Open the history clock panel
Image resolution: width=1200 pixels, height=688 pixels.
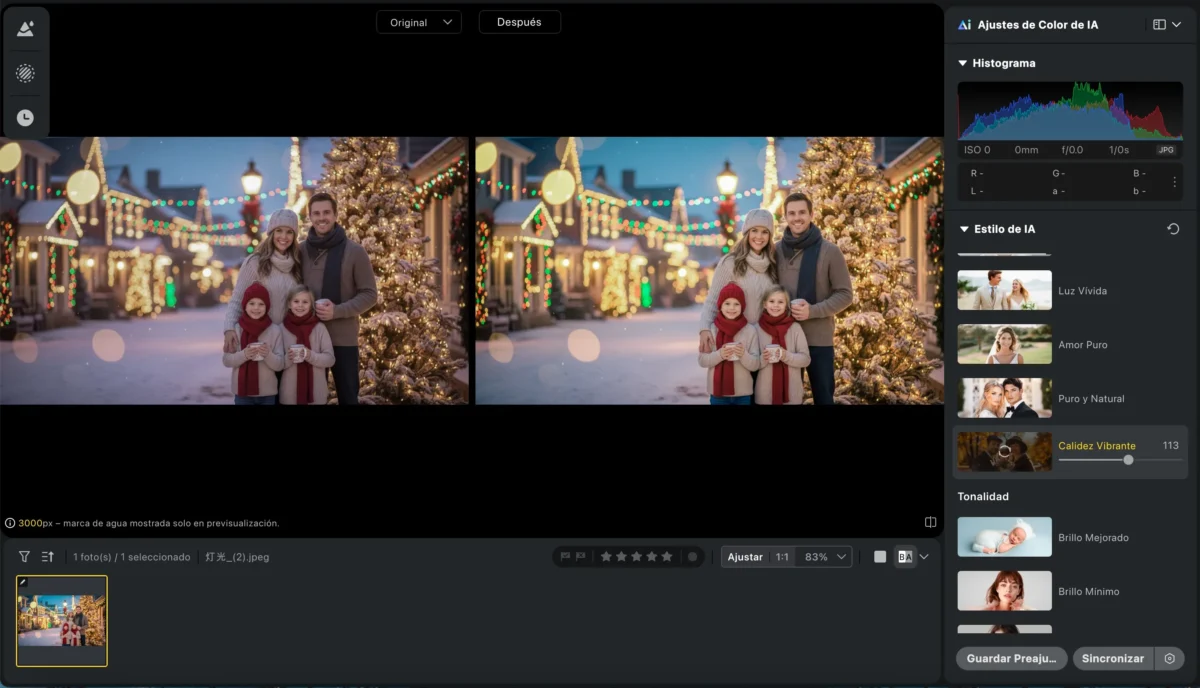tap(25, 118)
